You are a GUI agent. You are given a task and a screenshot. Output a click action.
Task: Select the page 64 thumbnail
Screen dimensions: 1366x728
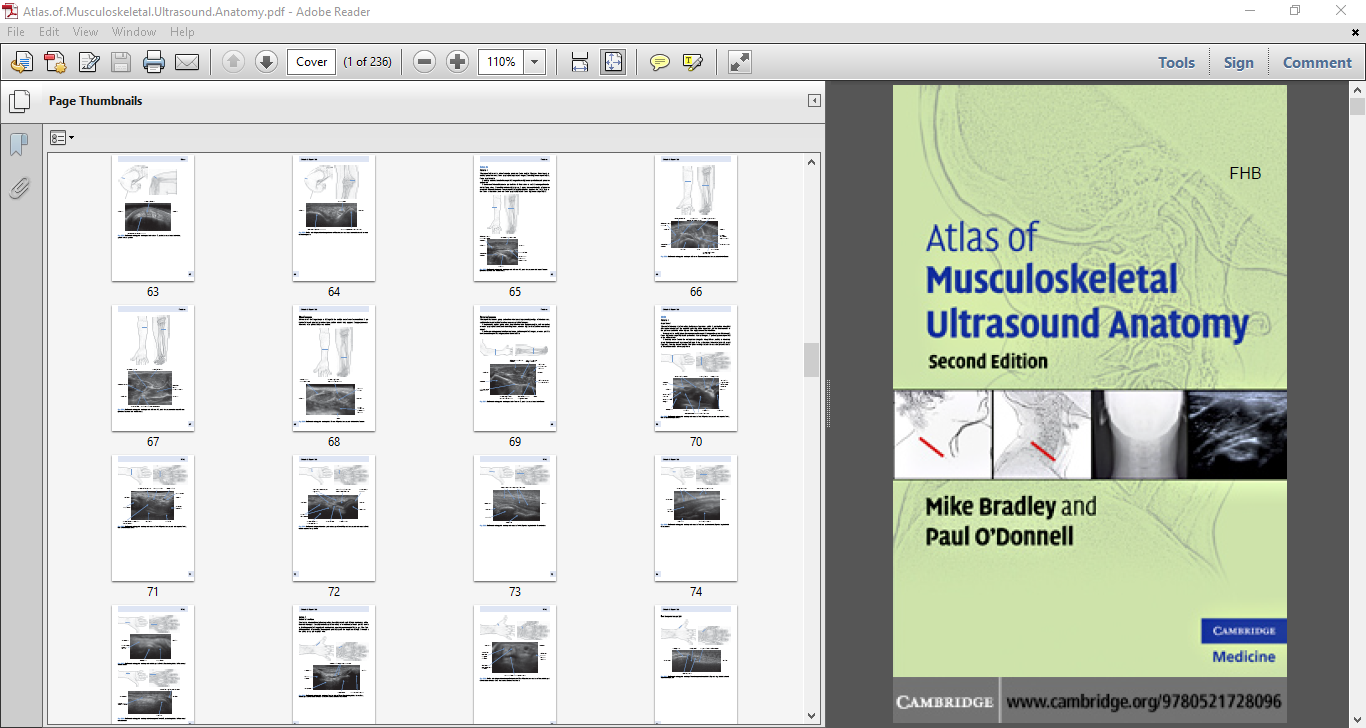pos(334,218)
